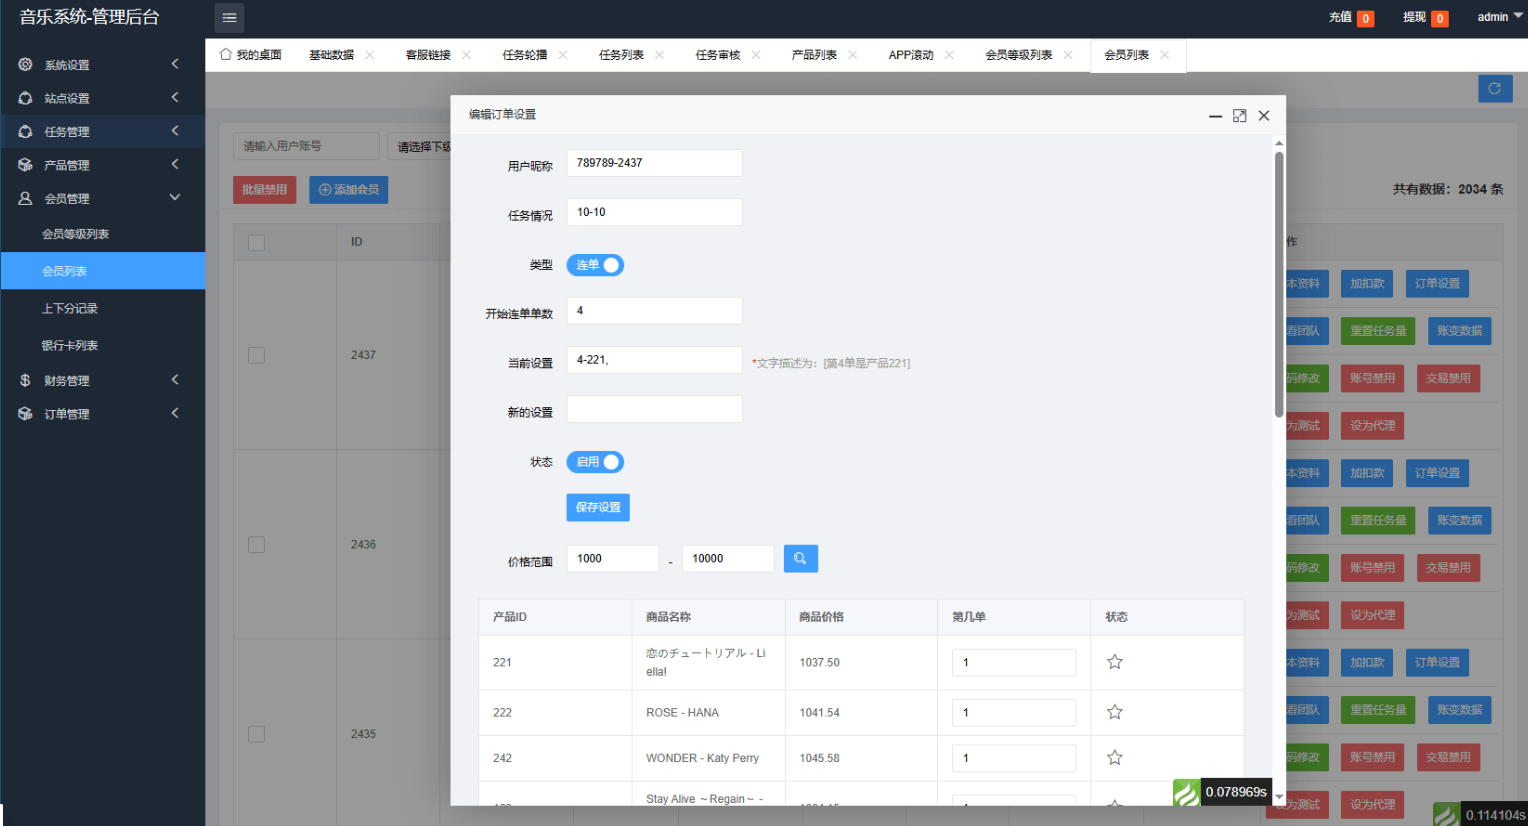
Task: Click the 订单管理 icon in sidebar
Action: pos(26,413)
